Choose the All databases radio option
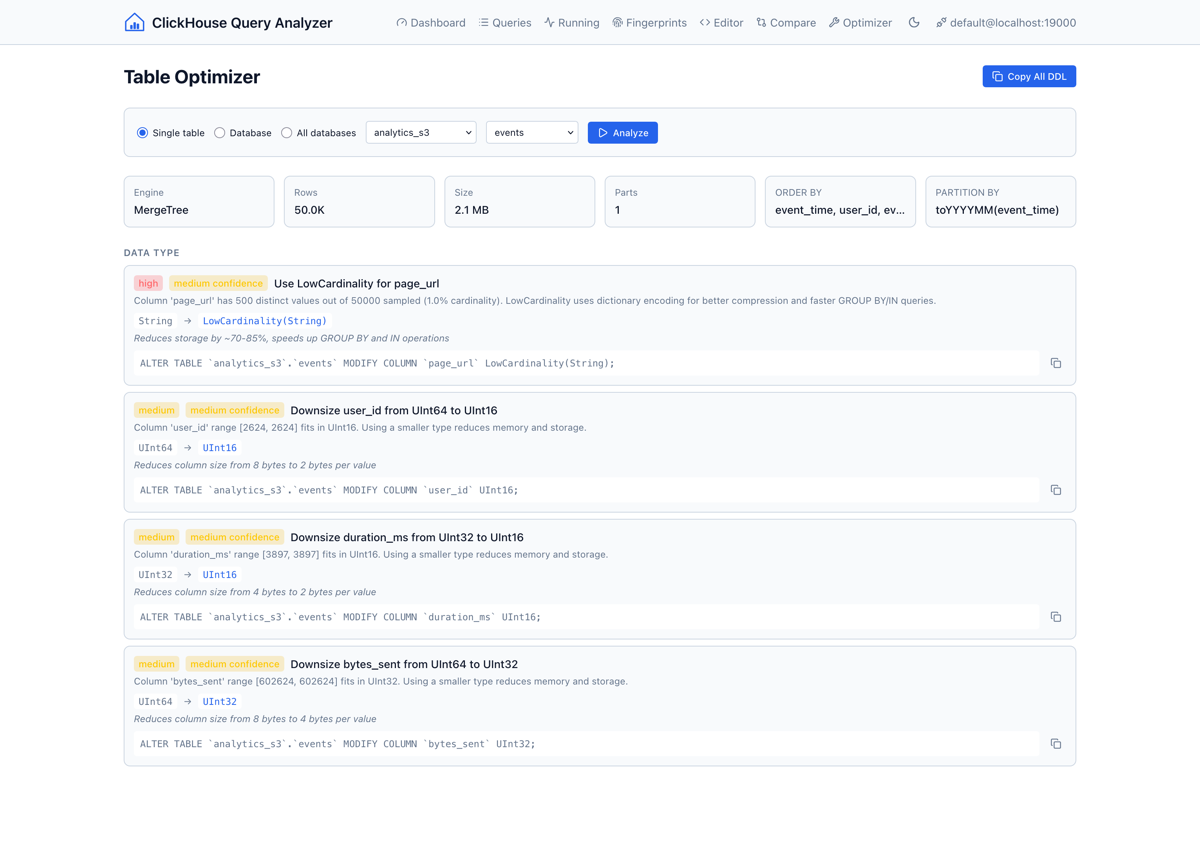1200x845 pixels. pyautogui.click(x=287, y=133)
